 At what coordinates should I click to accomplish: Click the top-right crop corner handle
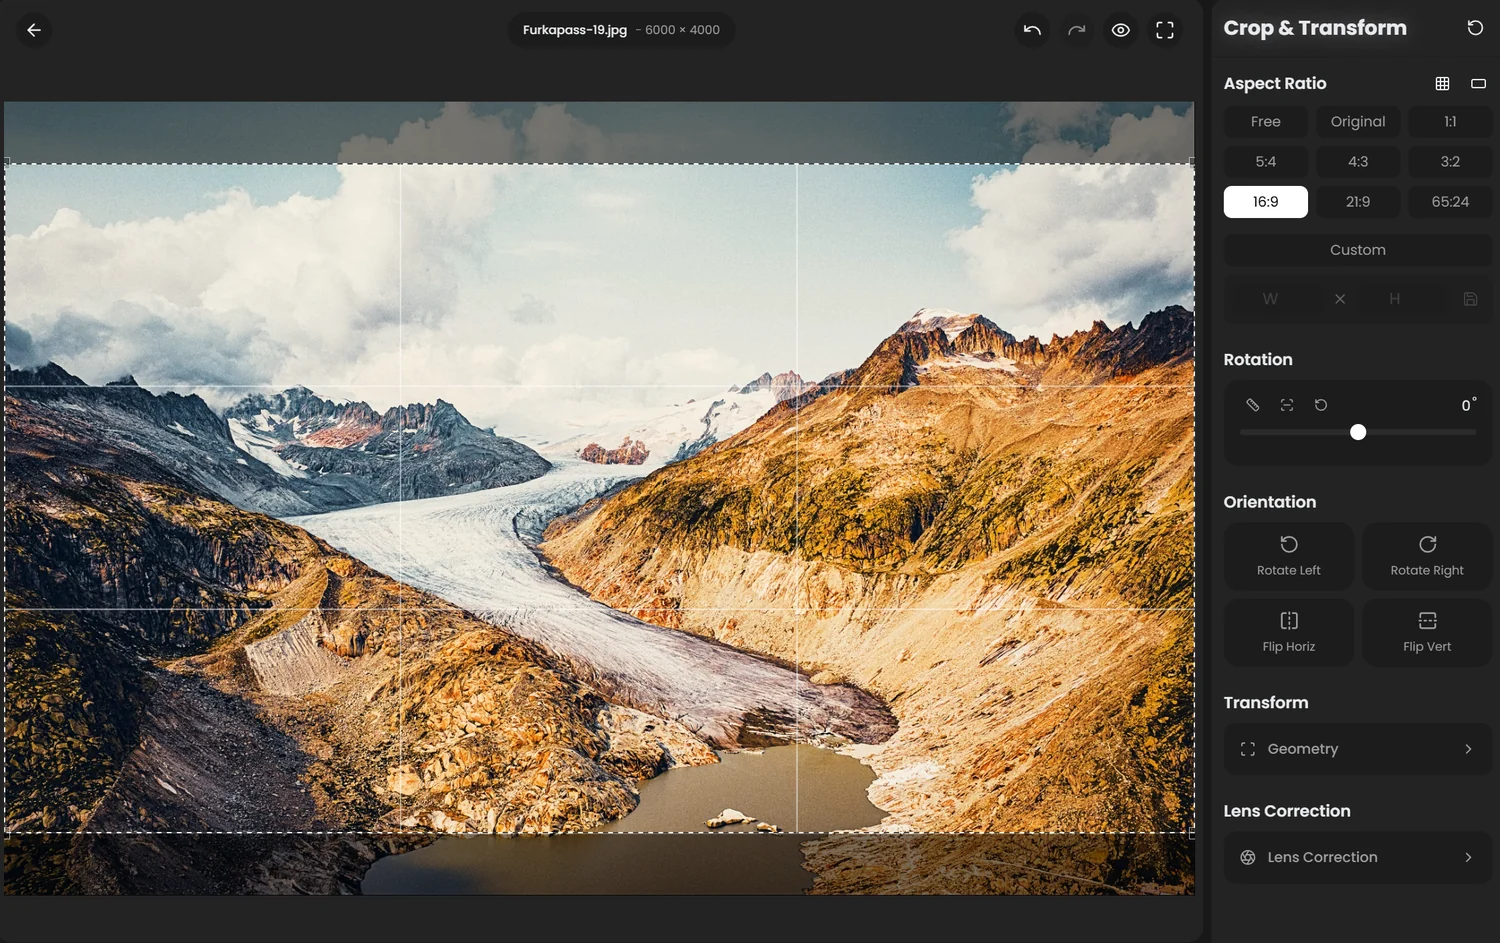point(1192,162)
